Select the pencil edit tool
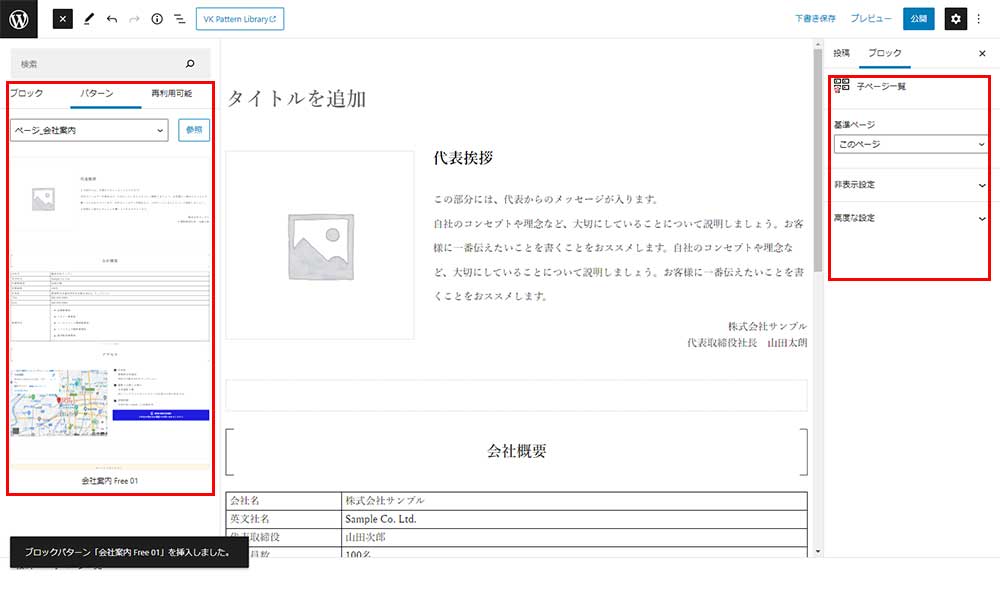Screen dimensions: 1000x593 point(88,19)
